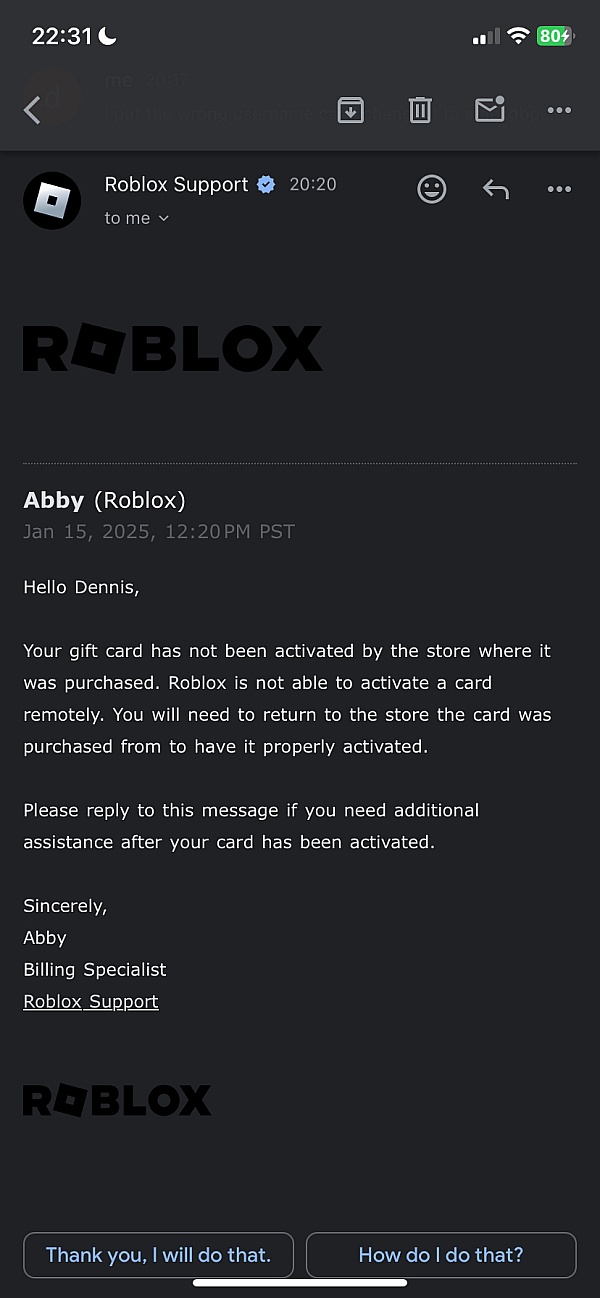The width and height of the screenshot is (600, 1298).
Task: Archive this email using the archive icon
Action: 350,110
